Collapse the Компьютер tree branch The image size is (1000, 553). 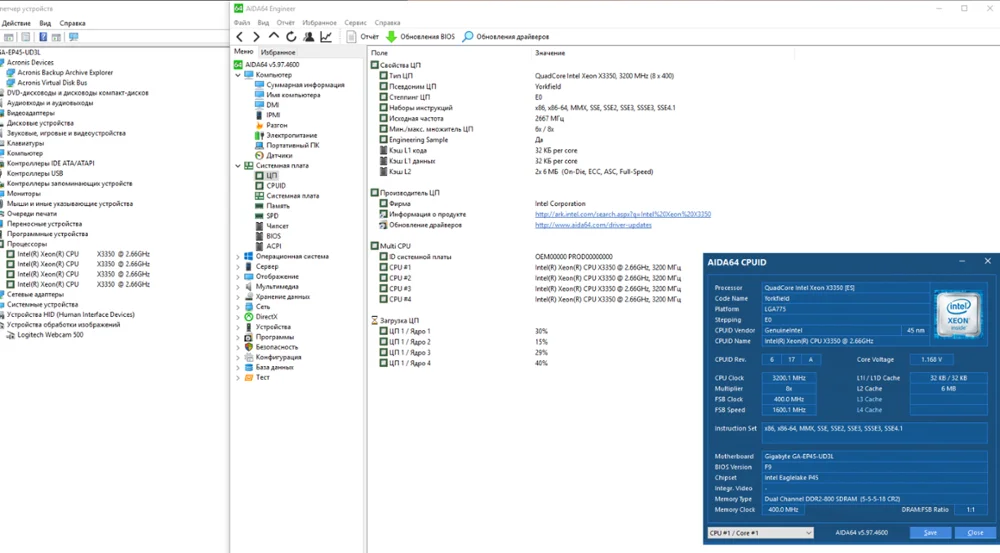pyautogui.click(x=238, y=75)
